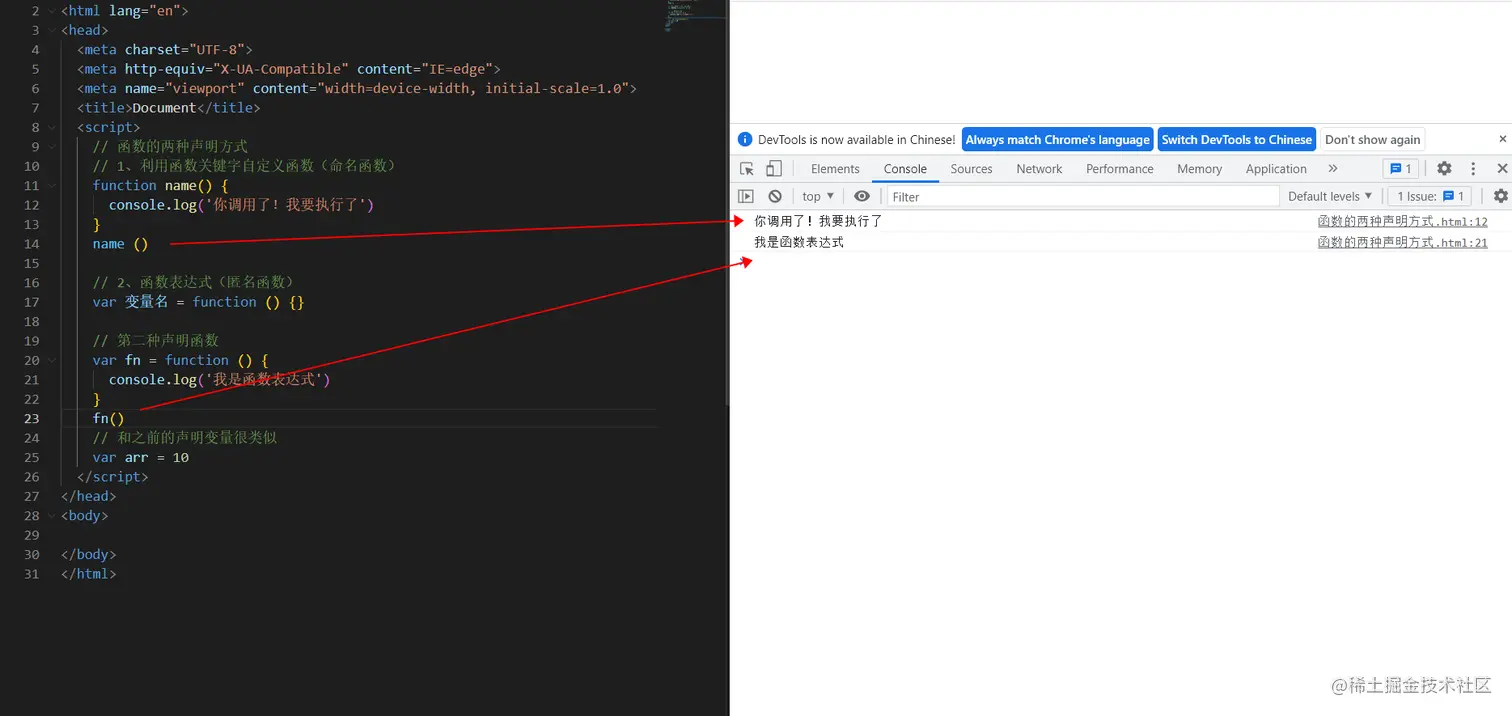The height and width of the screenshot is (716, 1512).
Task: Click the X-UA-Compatible meta line
Action: (x=289, y=69)
